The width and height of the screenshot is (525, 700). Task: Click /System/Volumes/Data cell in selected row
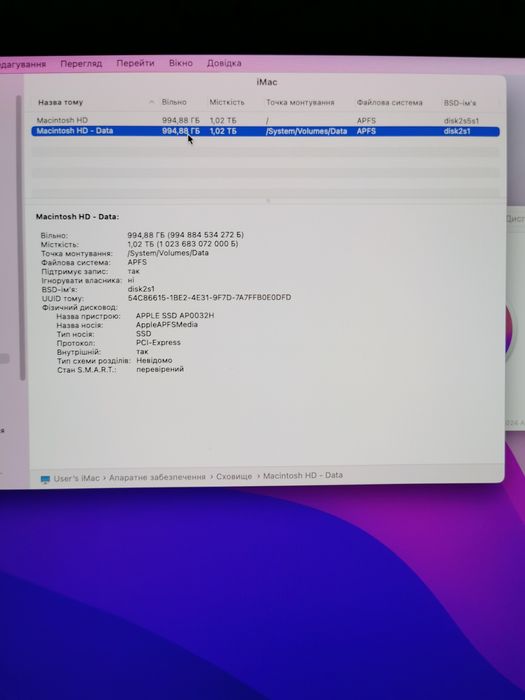coord(306,131)
